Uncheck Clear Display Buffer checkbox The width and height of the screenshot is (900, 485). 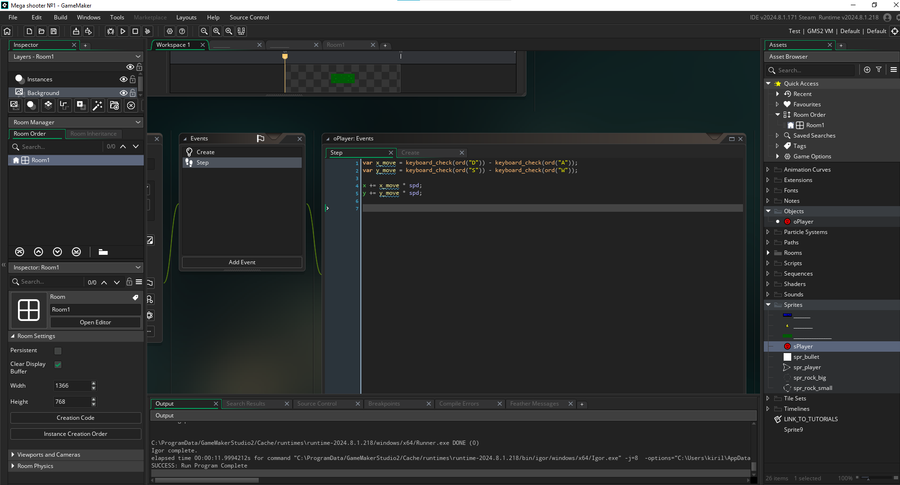tap(57, 364)
